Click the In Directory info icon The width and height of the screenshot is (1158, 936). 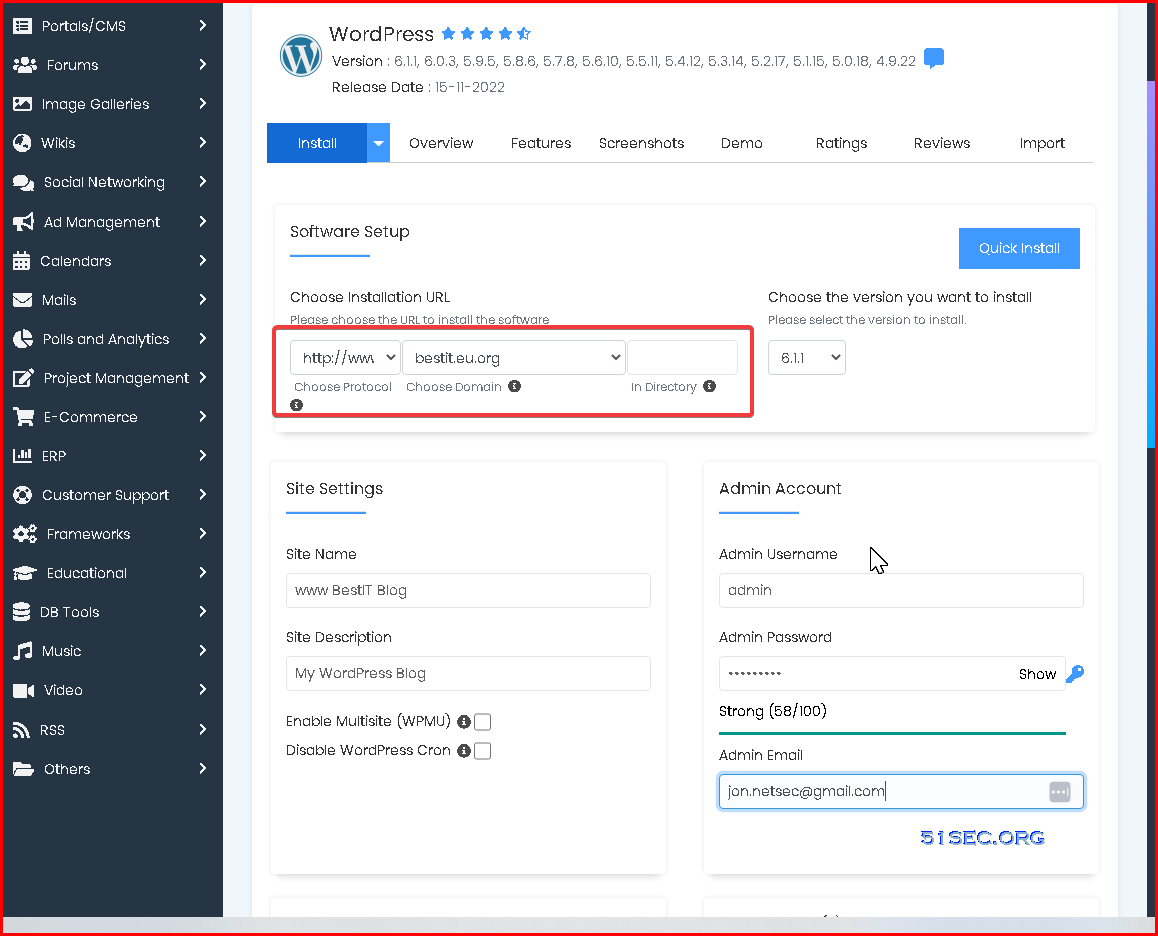pos(710,386)
